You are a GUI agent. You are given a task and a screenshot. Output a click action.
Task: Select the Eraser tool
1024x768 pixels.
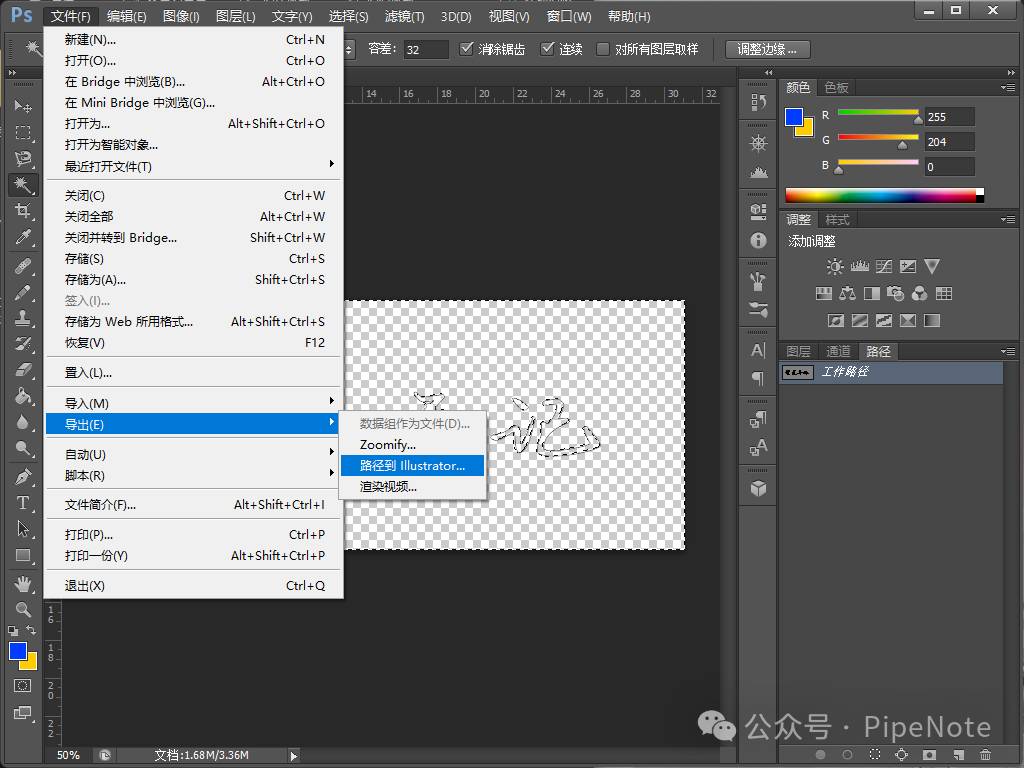(23, 370)
